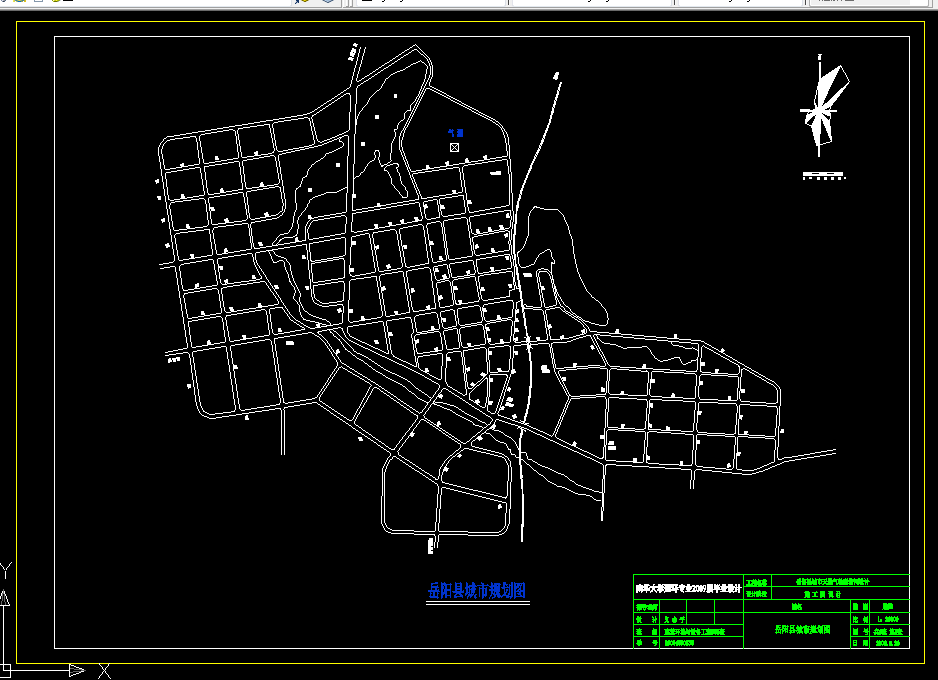Click the gas source square symbol under 气源
This screenshot has width=938, height=680.
point(455,147)
